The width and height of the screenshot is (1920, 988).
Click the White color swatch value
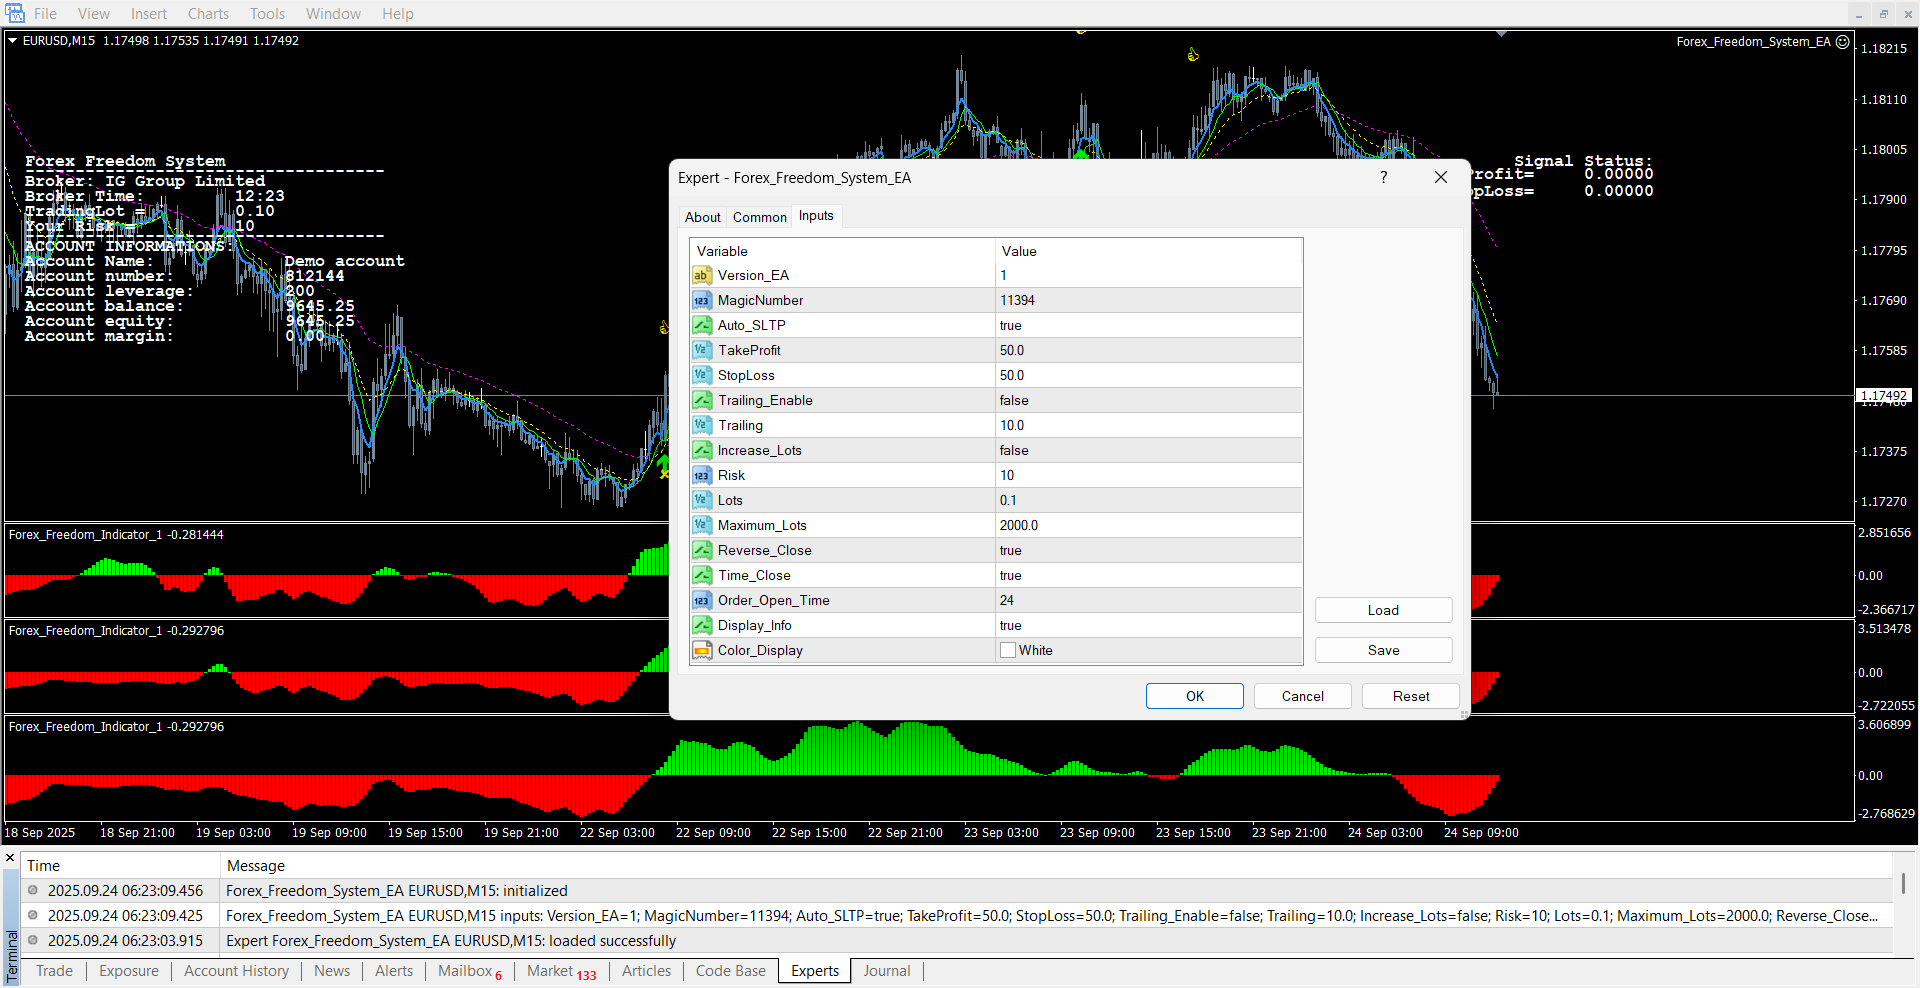(1008, 650)
